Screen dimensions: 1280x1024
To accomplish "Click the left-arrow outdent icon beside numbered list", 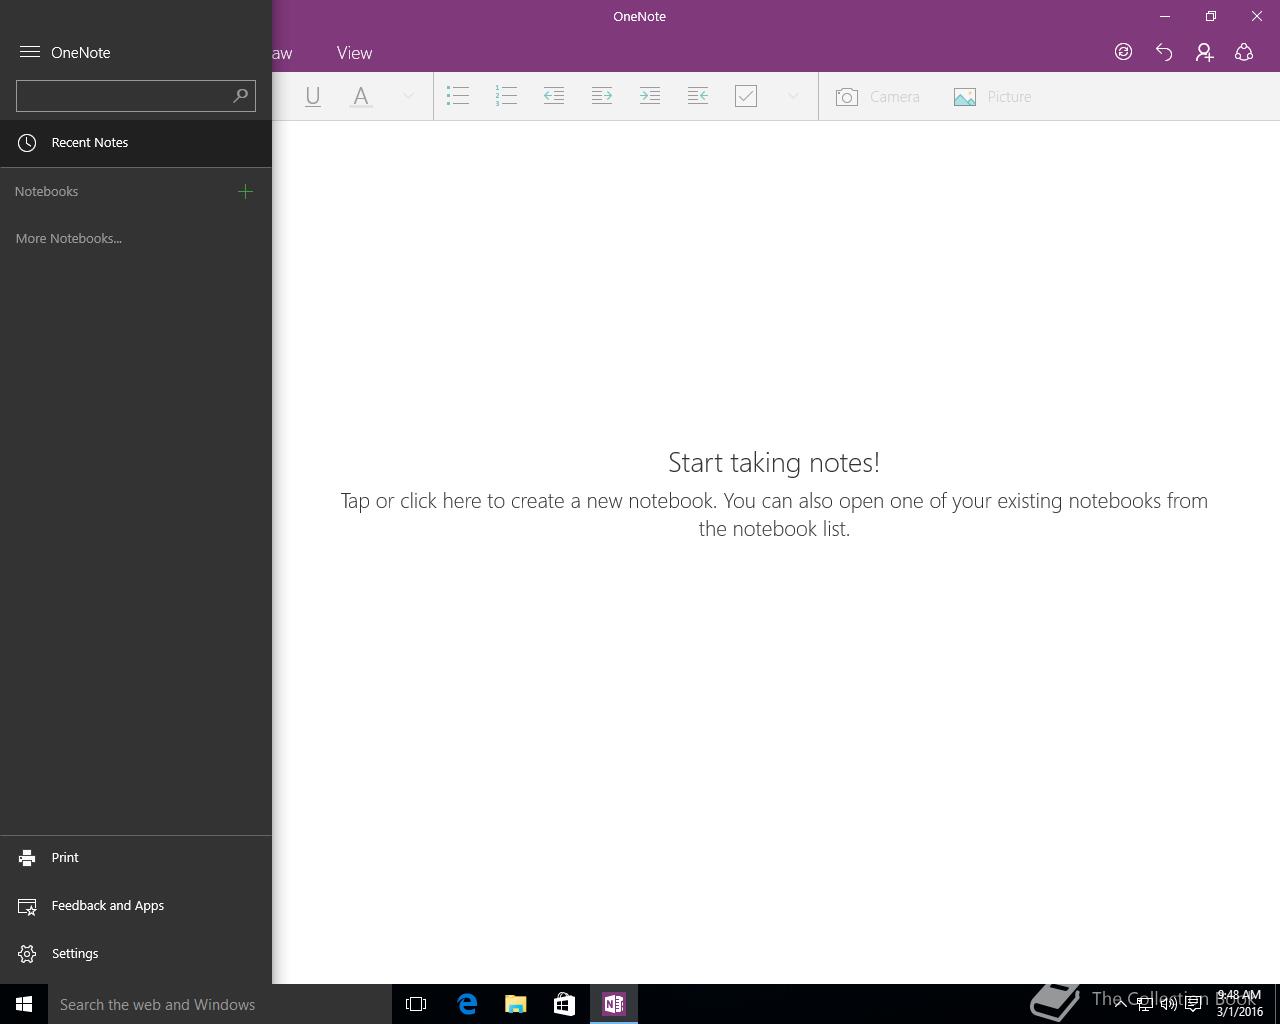I will pos(554,96).
